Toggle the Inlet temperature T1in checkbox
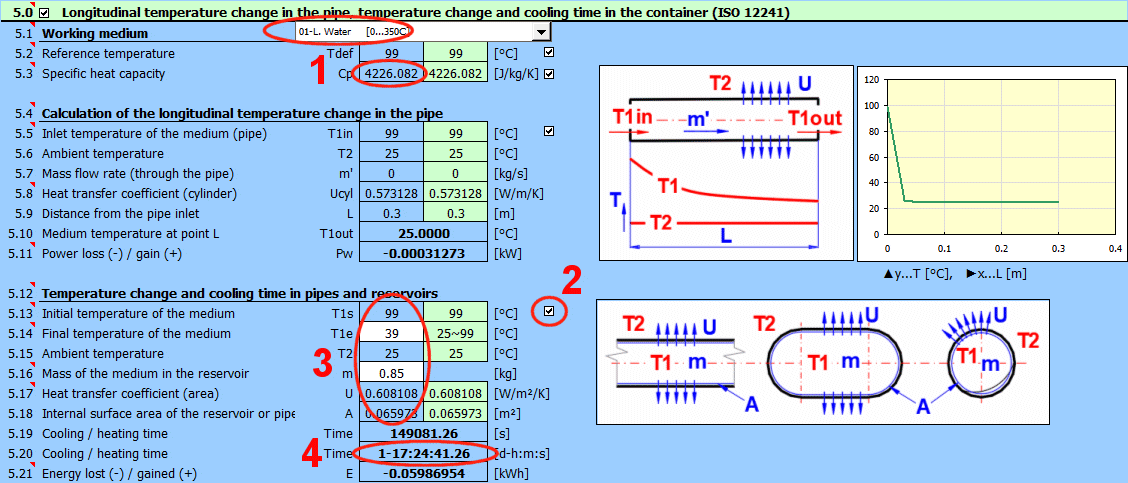This screenshot has height=483, width=1128. [x=548, y=132]
